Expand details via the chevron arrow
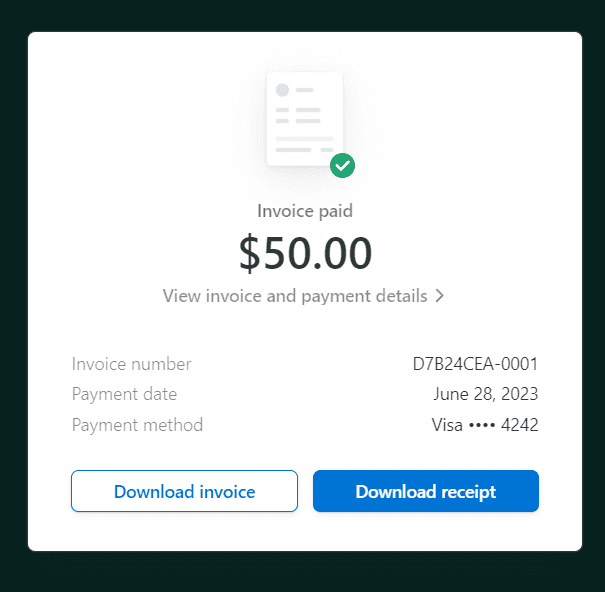Screen dimensions: 605x592 [439, 296]
